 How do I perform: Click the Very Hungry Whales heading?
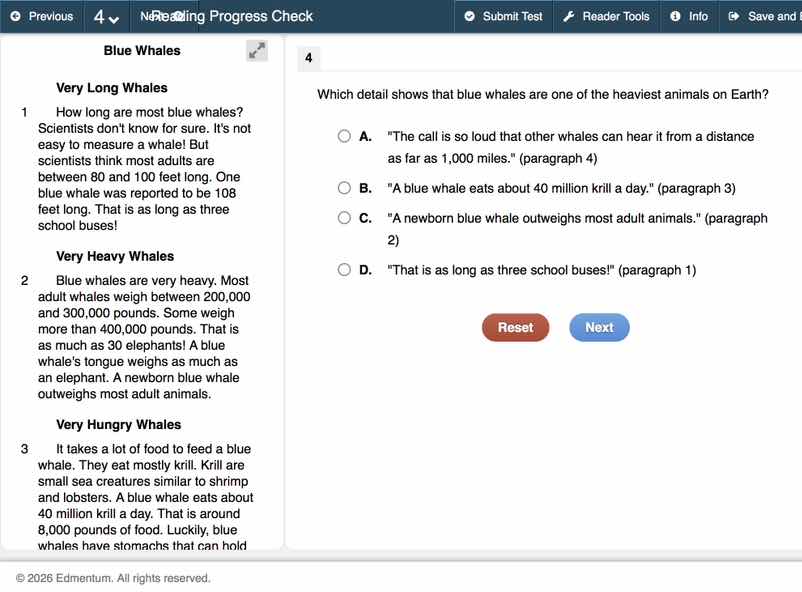click(x=118, y=424)
